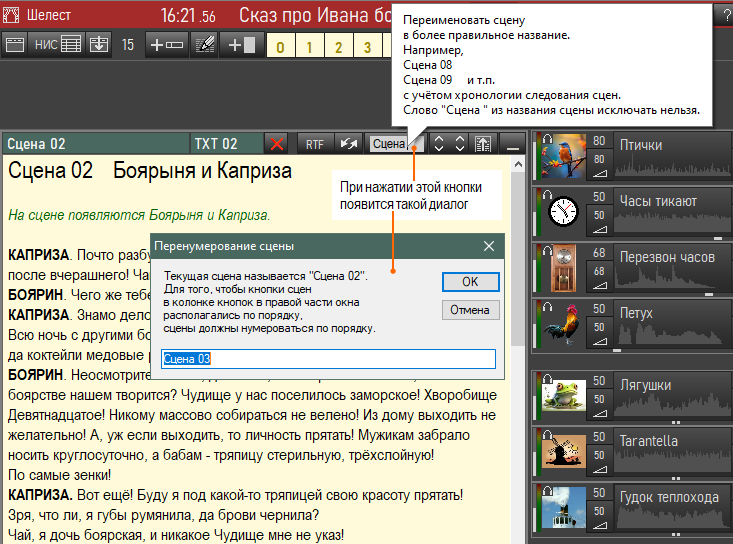This screenshot has height=544, width=733.
Task: Click the Шелест curtain app icon
Action: pos(11,15)
